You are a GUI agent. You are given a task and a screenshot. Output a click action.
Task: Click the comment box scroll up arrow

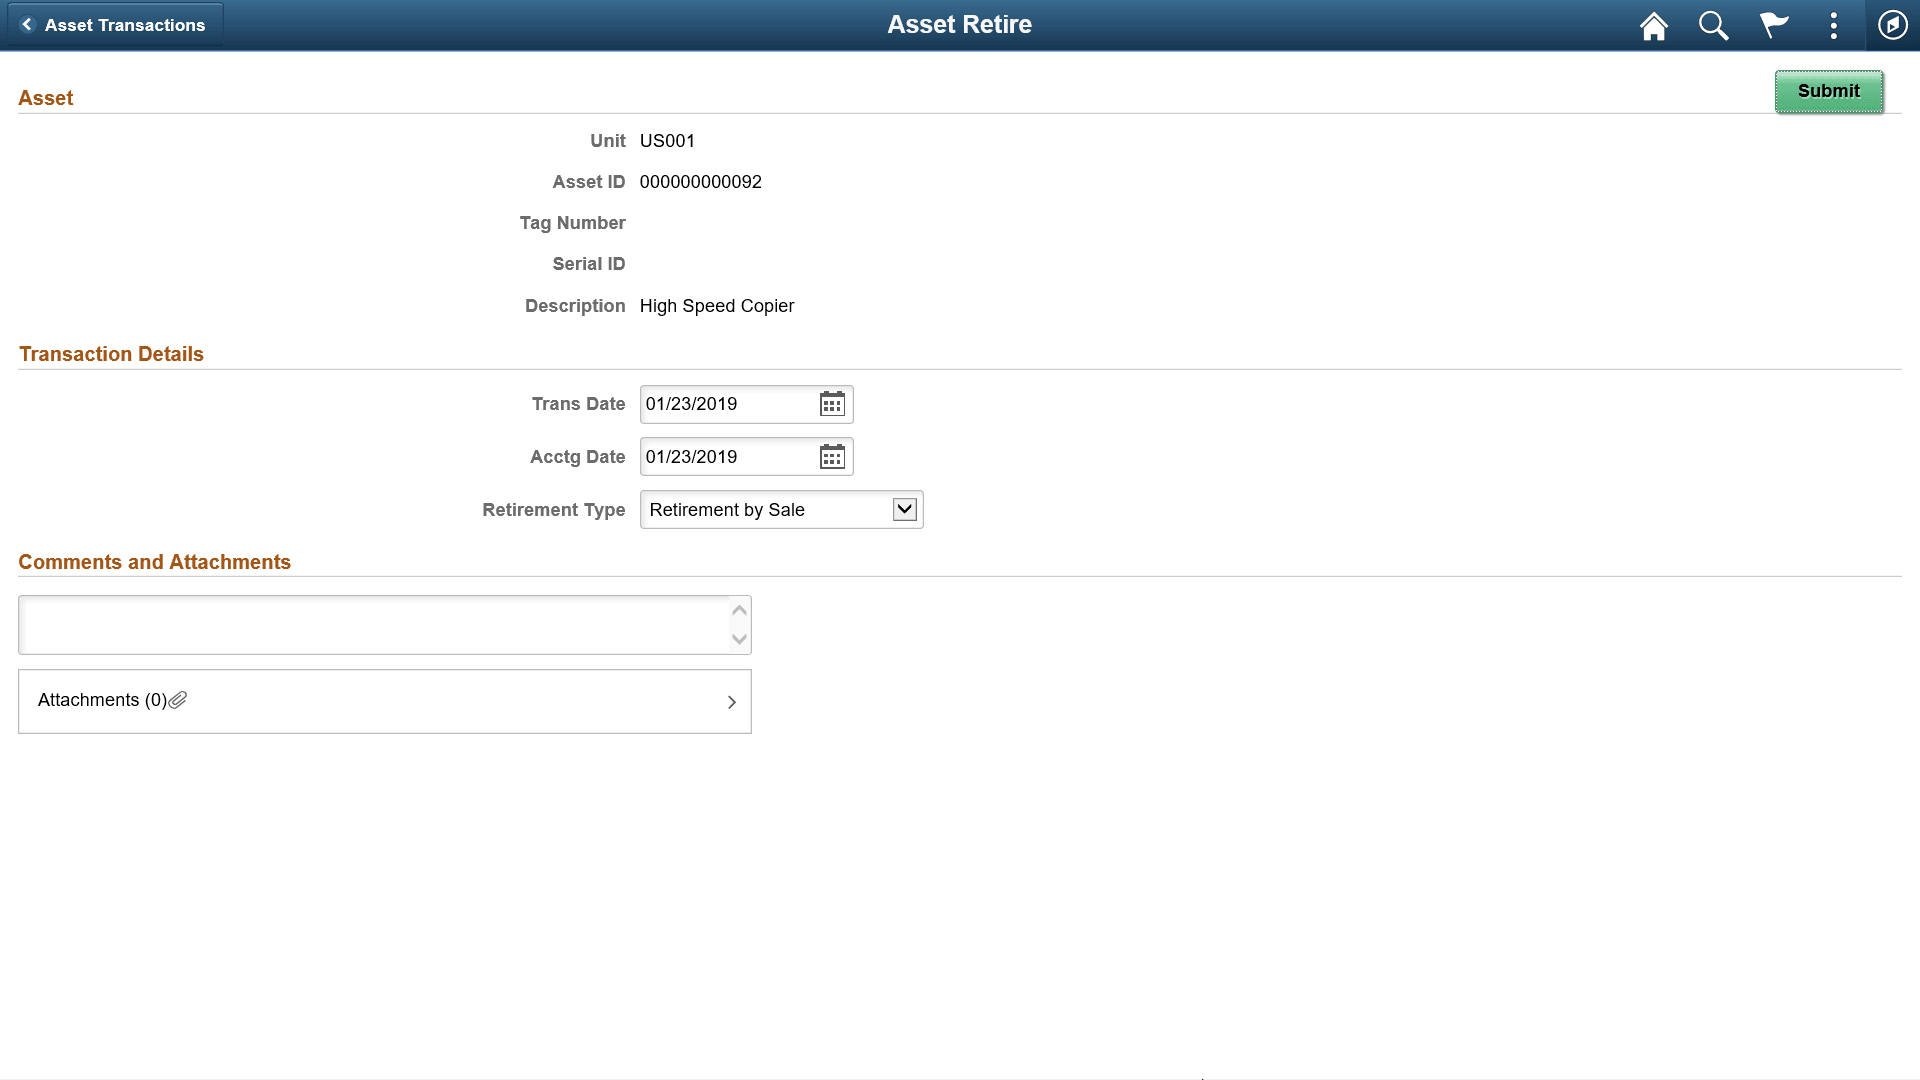point(738,609)
